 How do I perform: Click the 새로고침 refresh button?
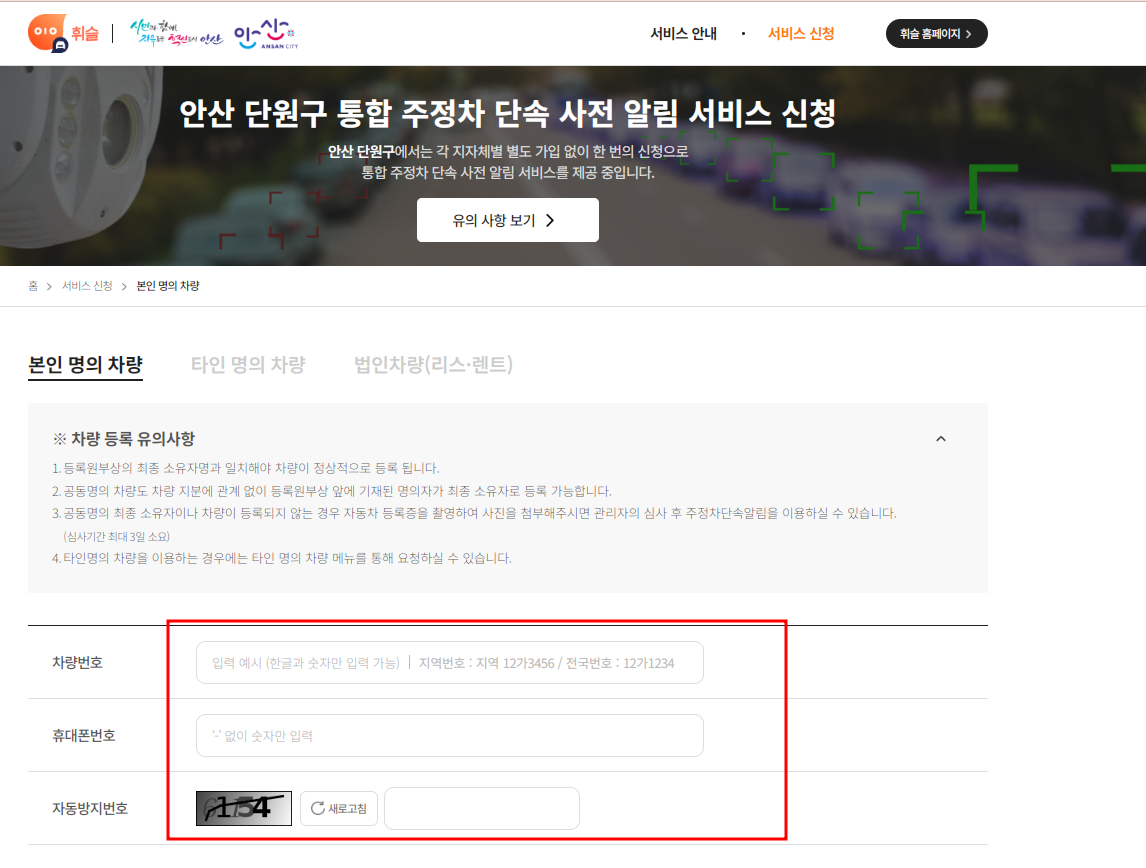[339, 808]
